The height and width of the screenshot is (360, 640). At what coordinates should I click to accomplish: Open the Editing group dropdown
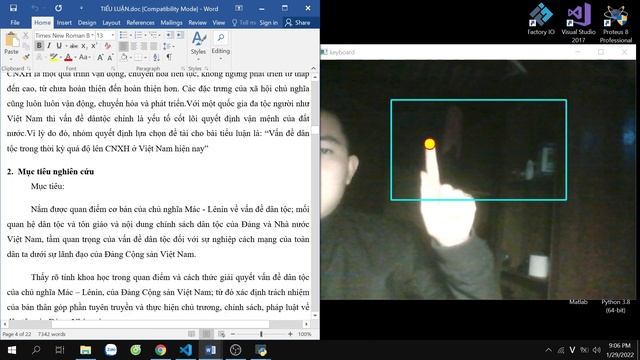click(220, 46)
